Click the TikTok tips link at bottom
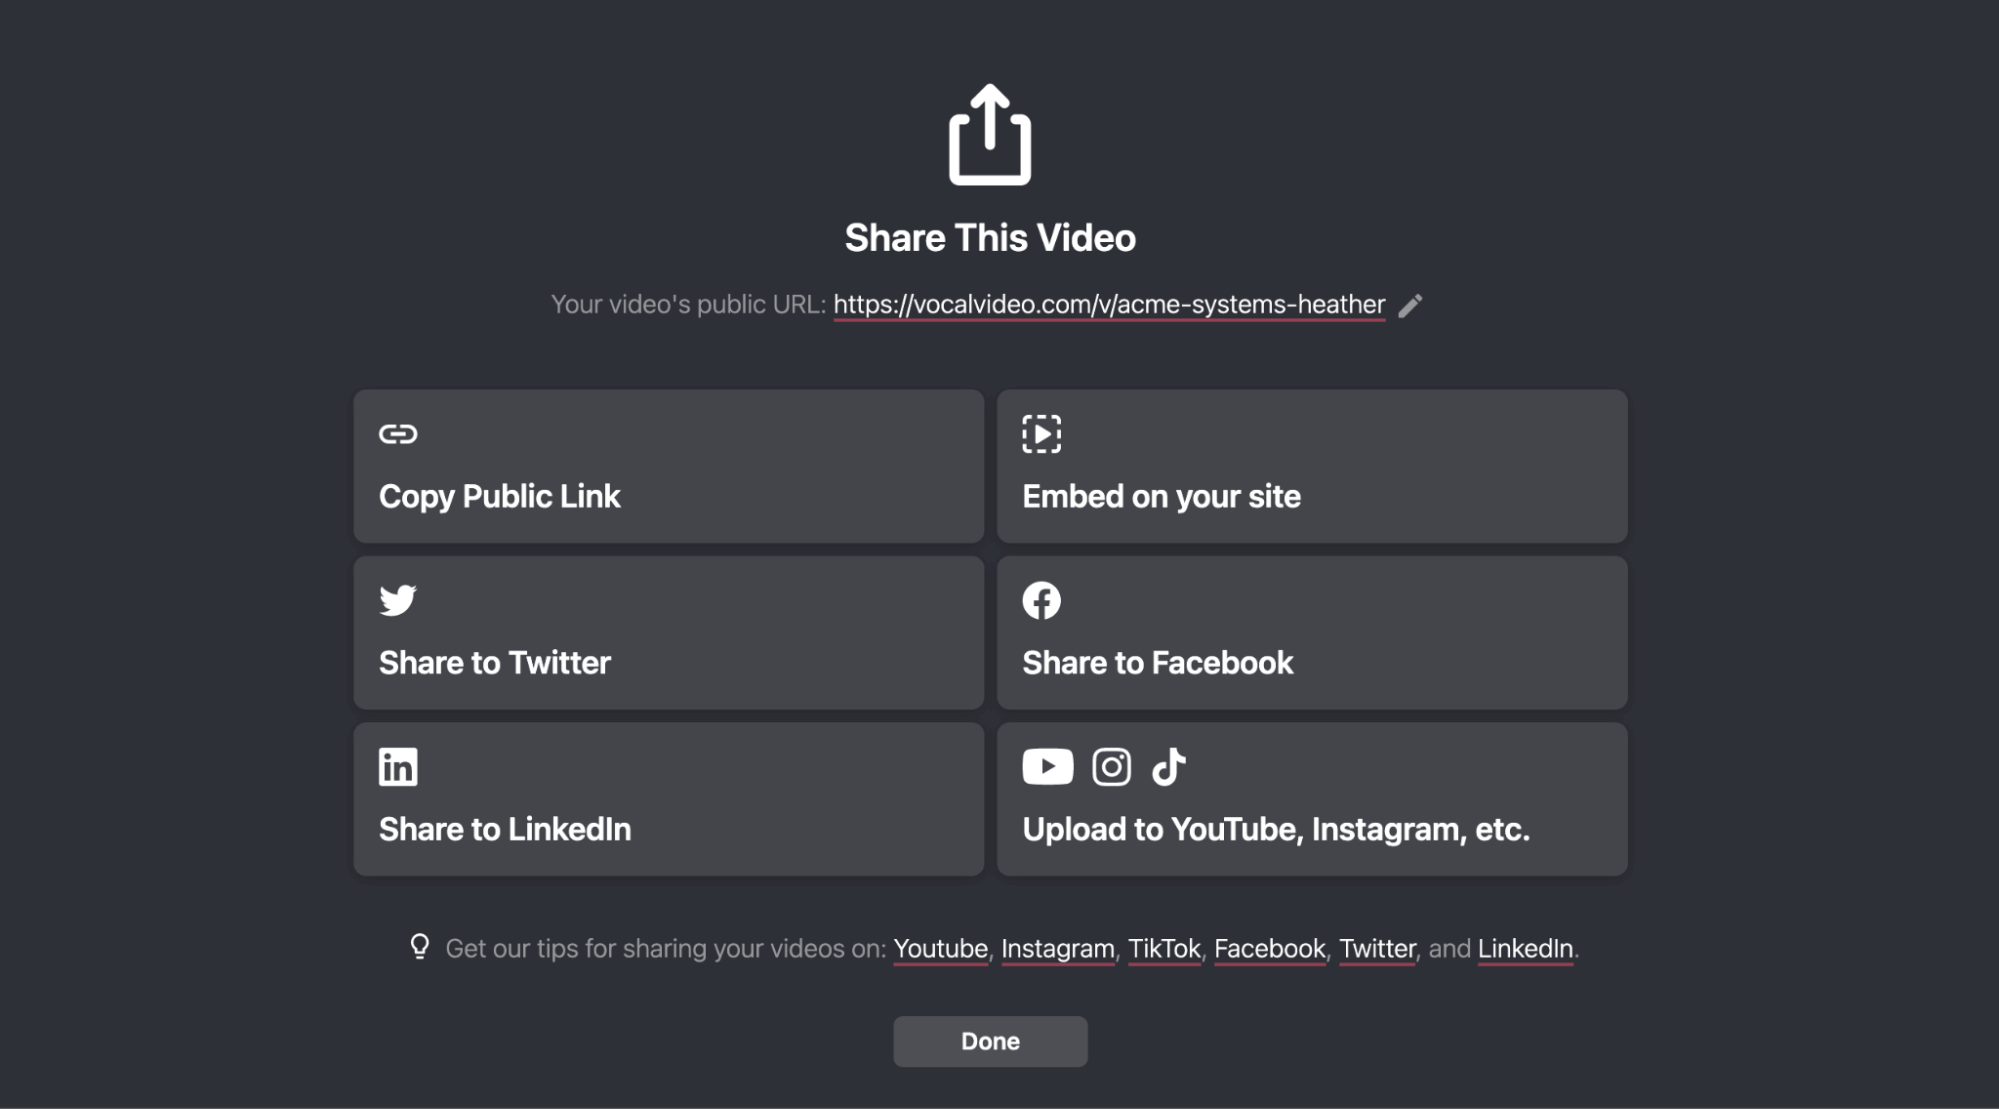 click(1163, 948)
